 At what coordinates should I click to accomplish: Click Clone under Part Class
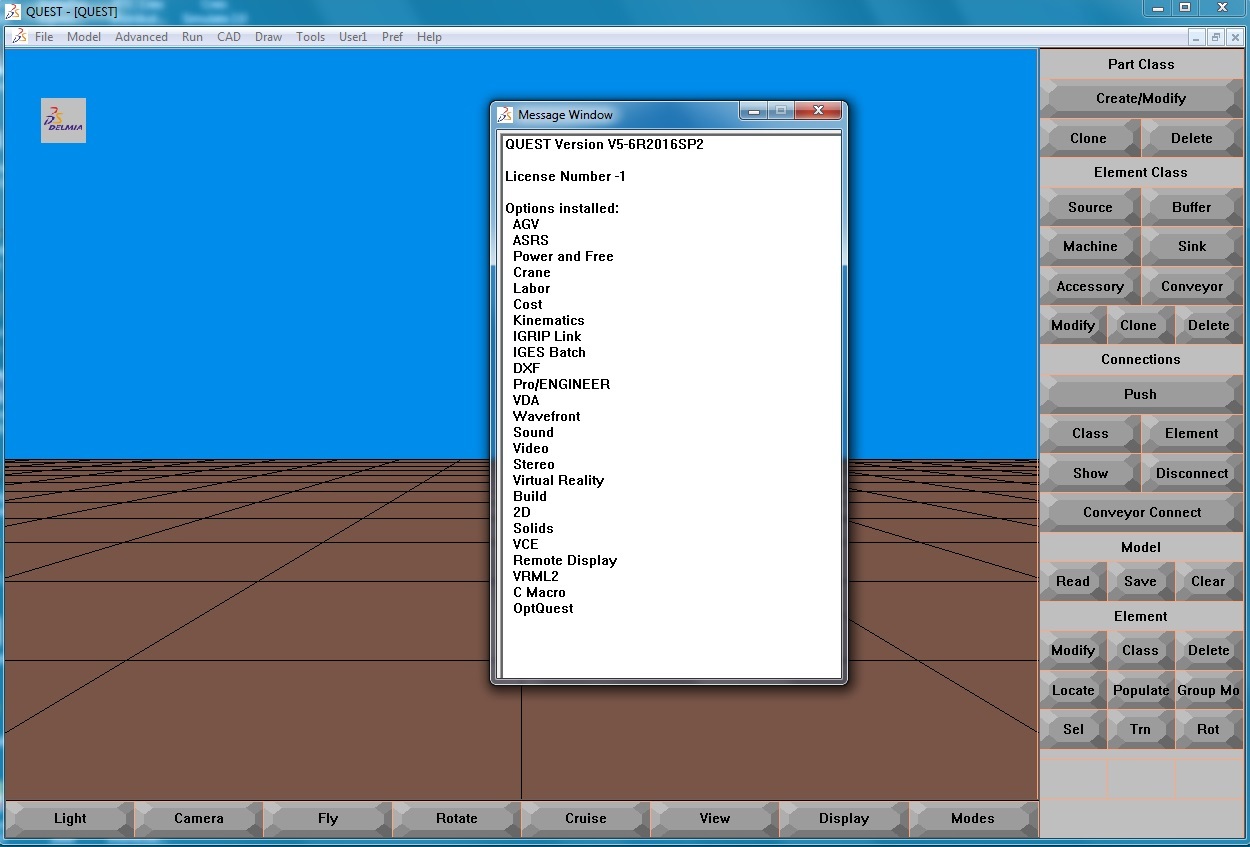coord(1089,138)
